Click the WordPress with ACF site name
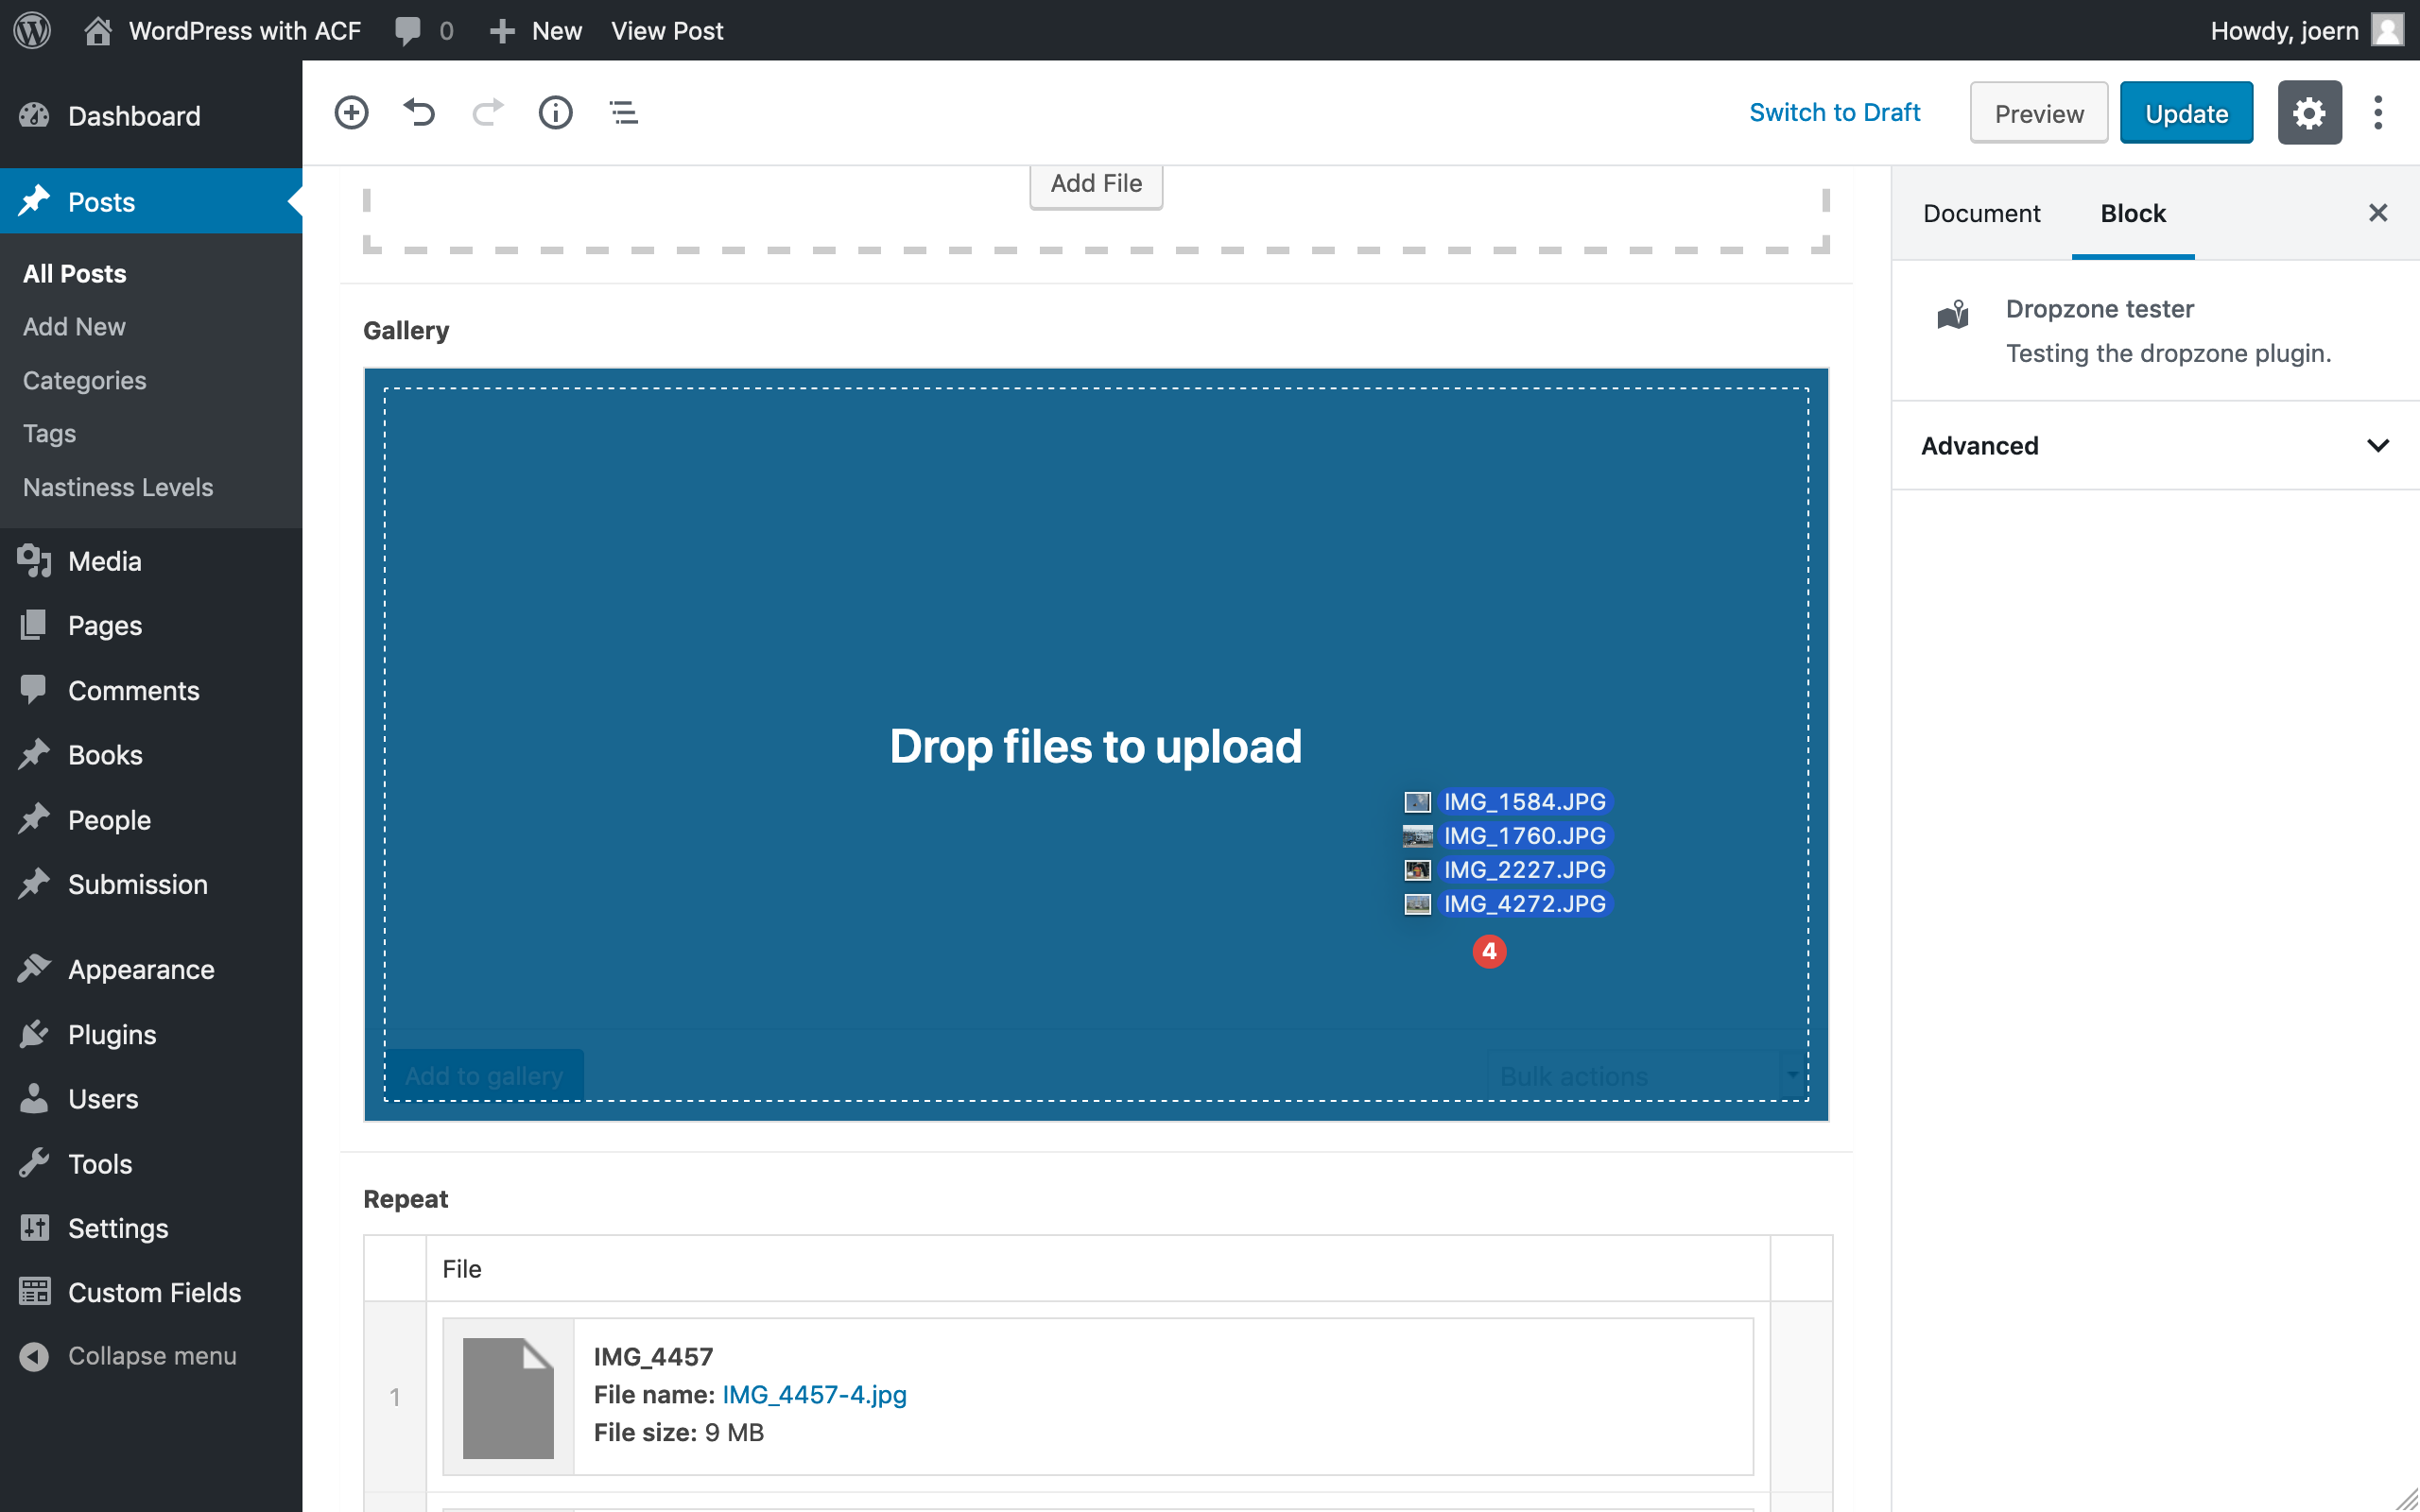This screenshot has width=2420, height=1512. (x=244, y=31)
